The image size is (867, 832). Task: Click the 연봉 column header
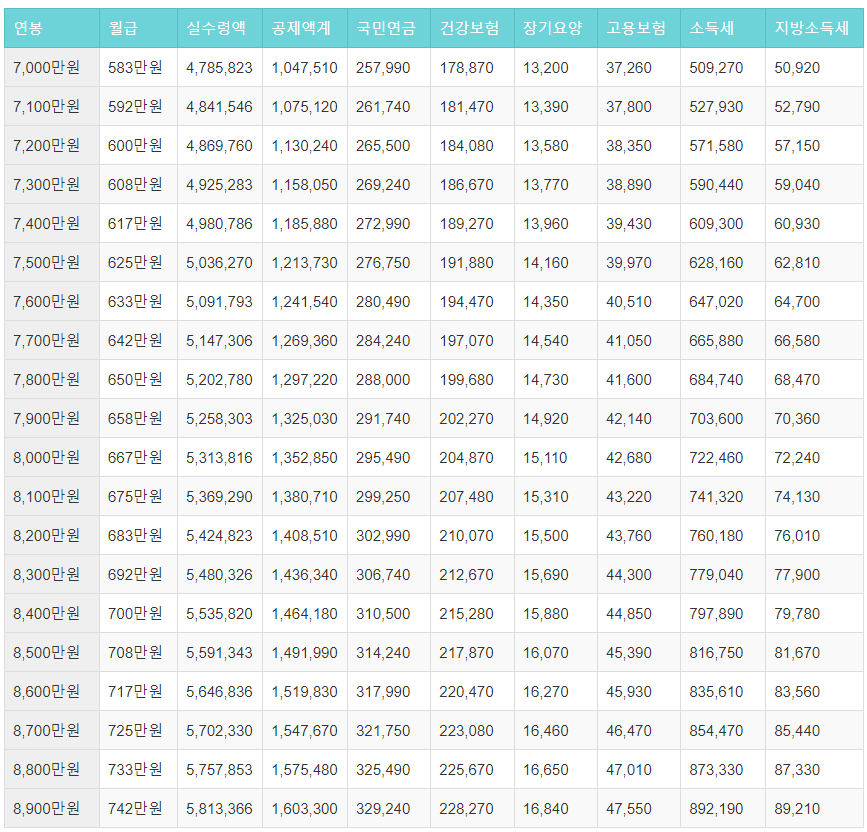click(x=52, y=28)
